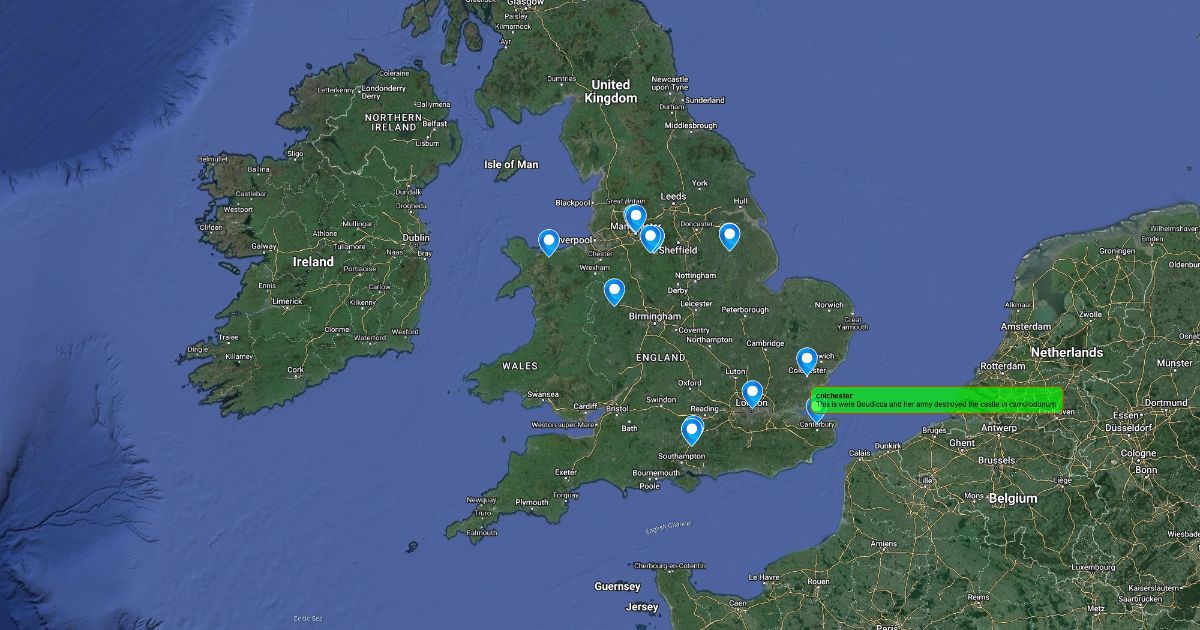Click the Isle of Man label
The image size is (1200, 630).
511,164
